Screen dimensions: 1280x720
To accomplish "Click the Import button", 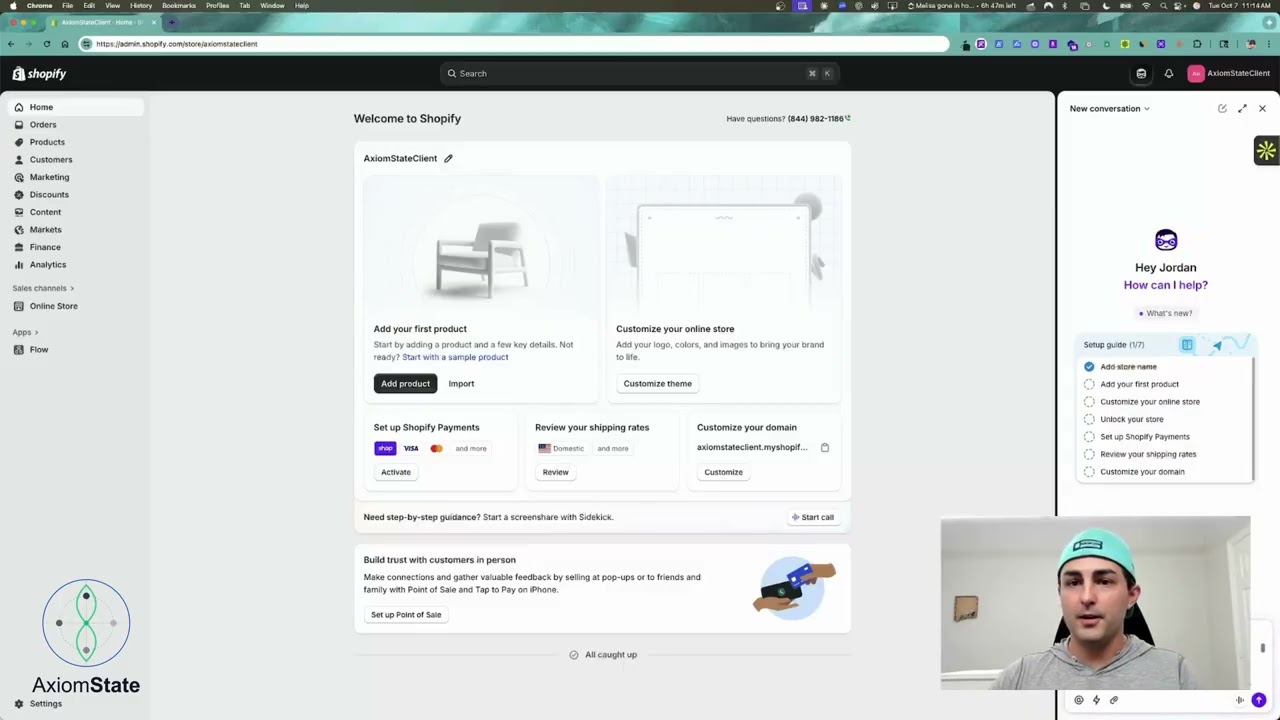I will click(461, 384).
